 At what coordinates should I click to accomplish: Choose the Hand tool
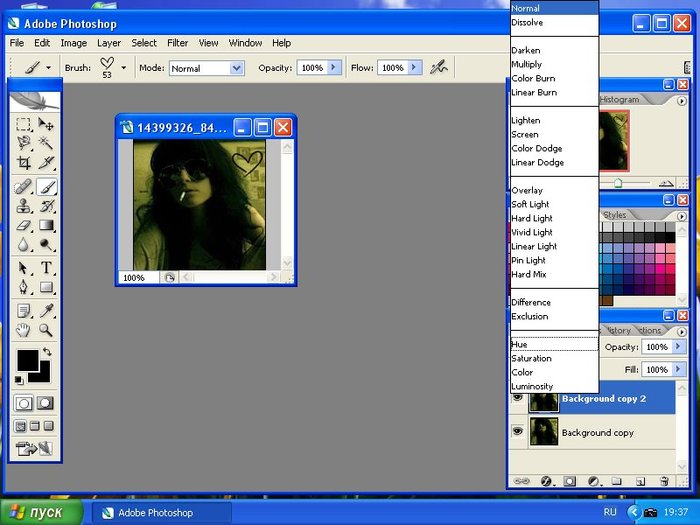point(24,330)
